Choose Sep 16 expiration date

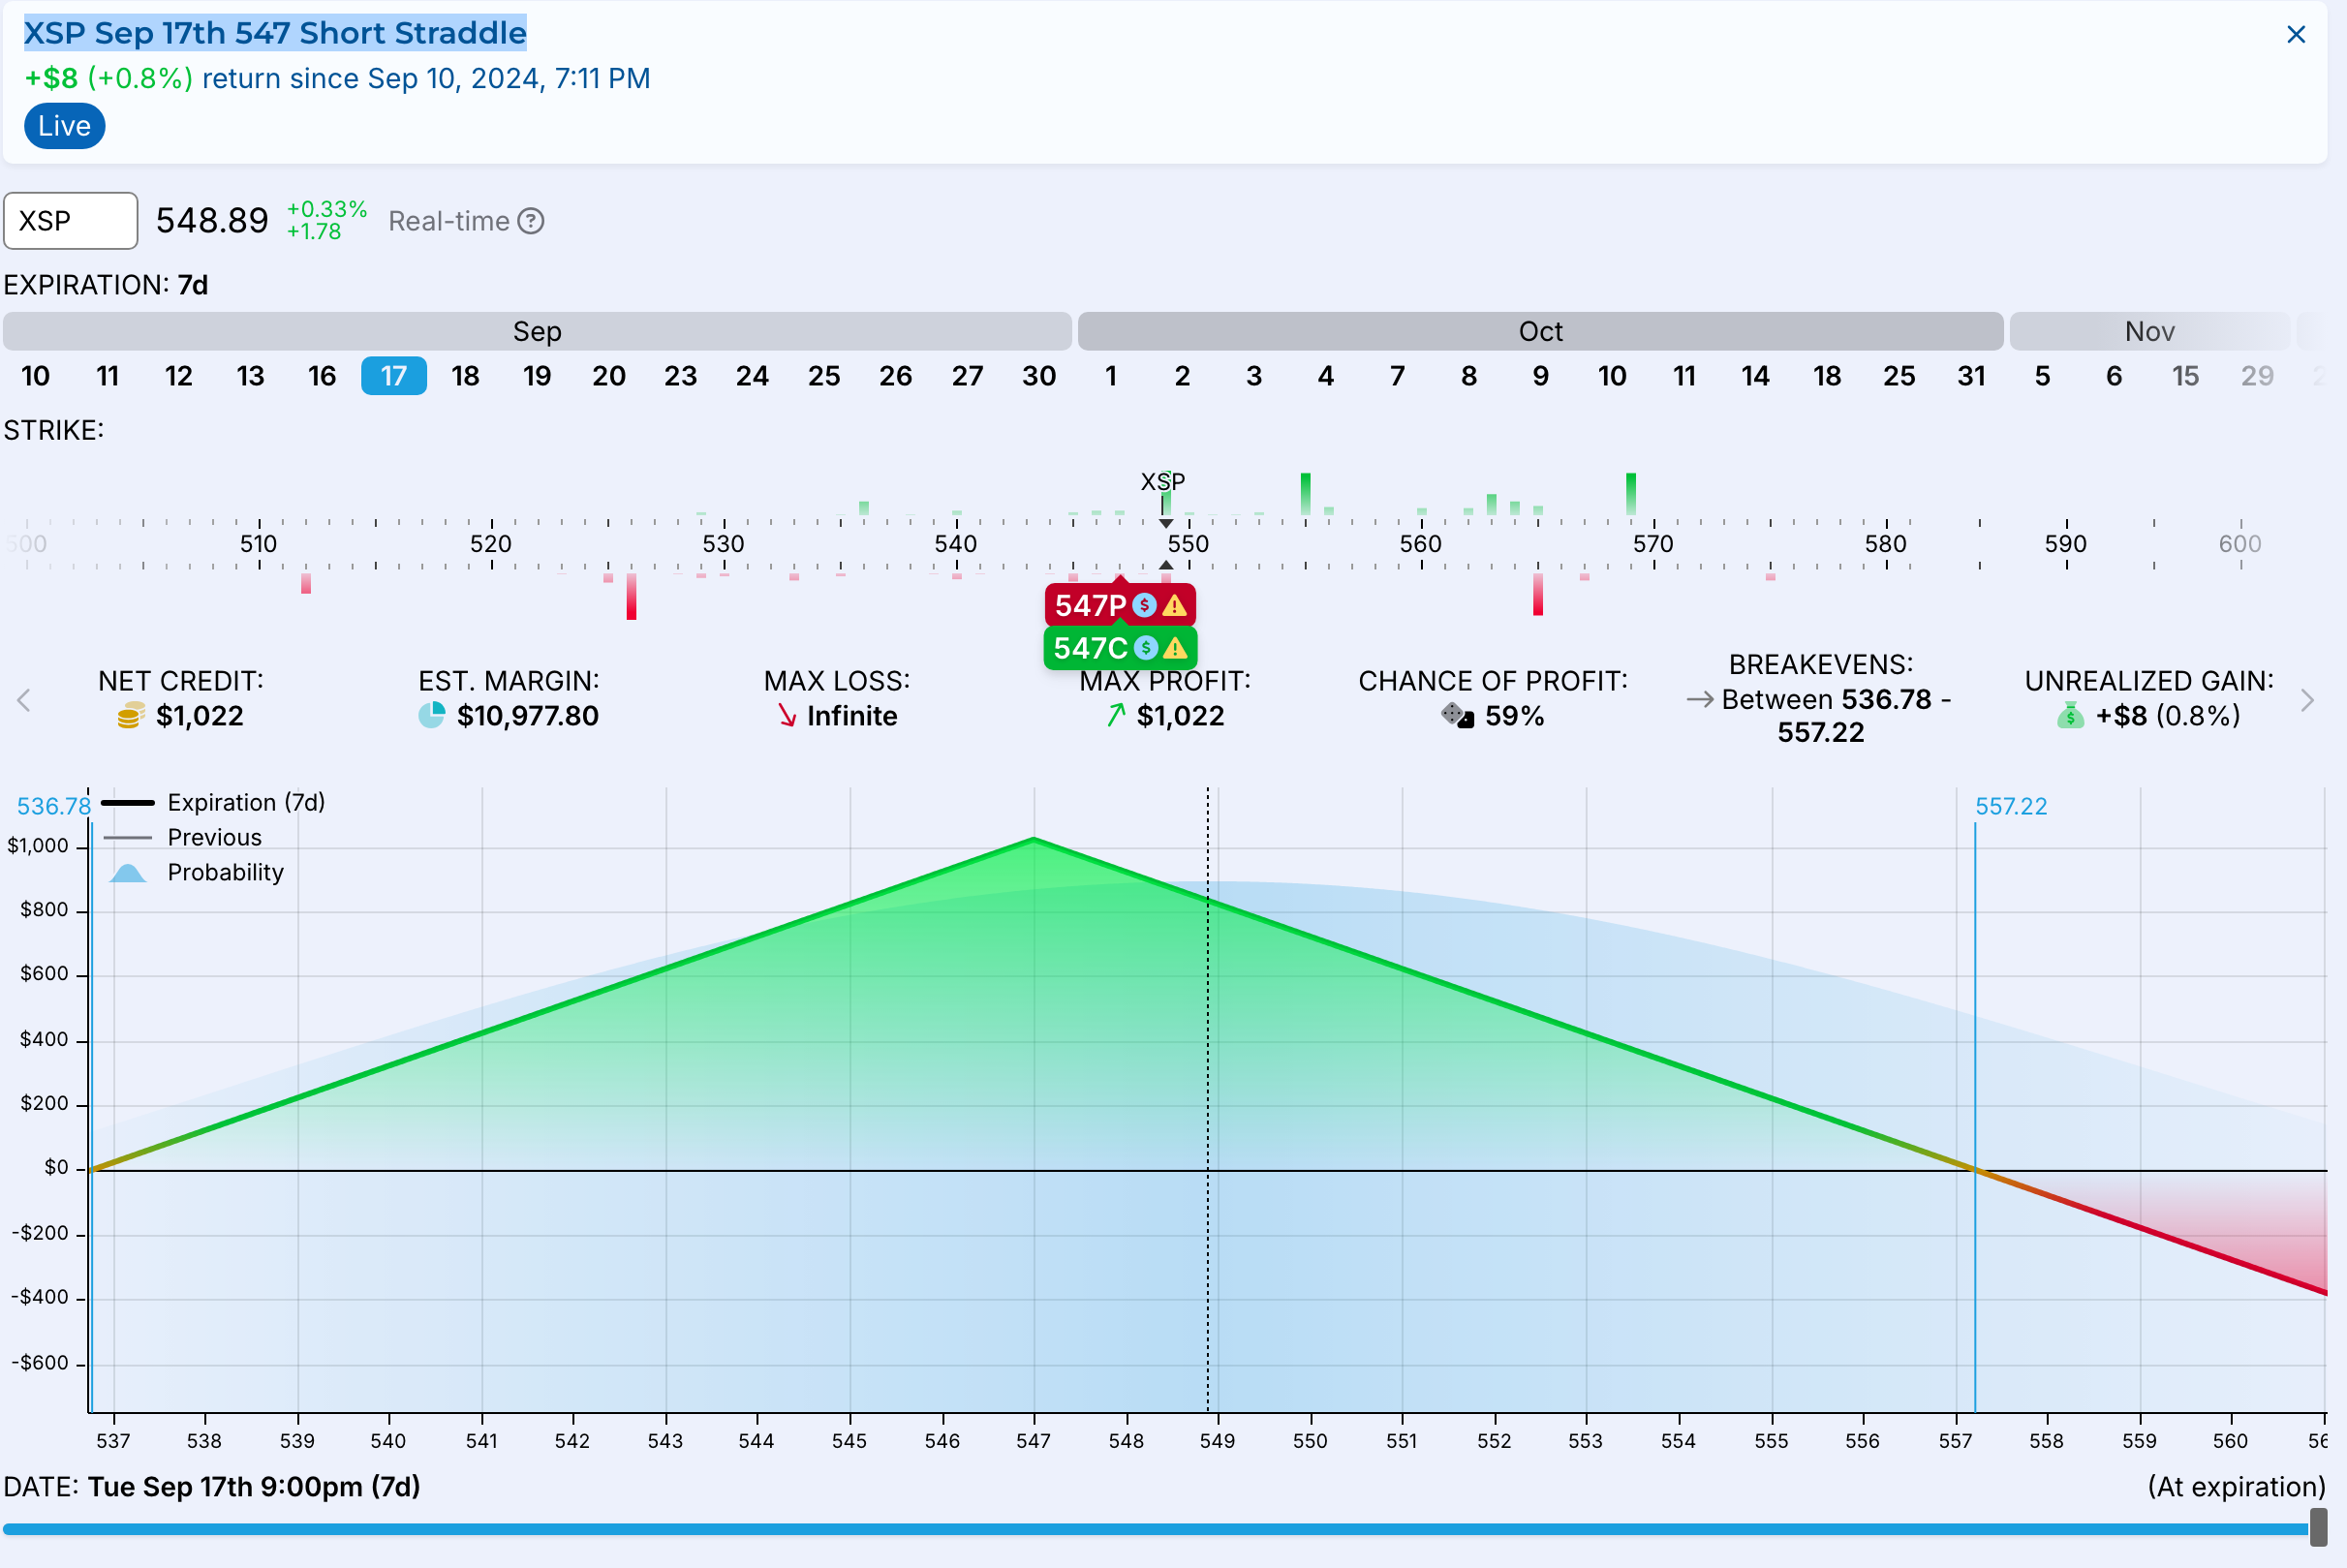click(x=322, y=376)
